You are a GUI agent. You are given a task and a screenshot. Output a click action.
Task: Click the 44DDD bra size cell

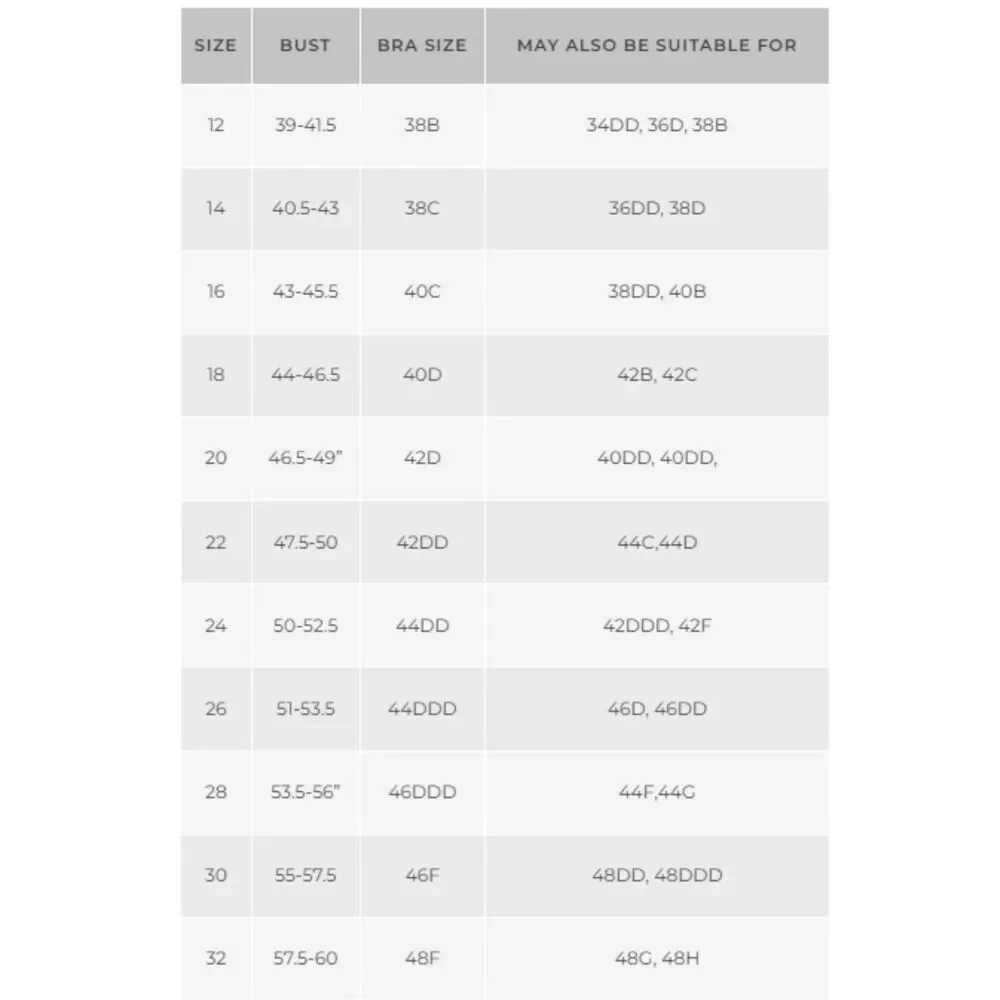(x=422, y=709)
